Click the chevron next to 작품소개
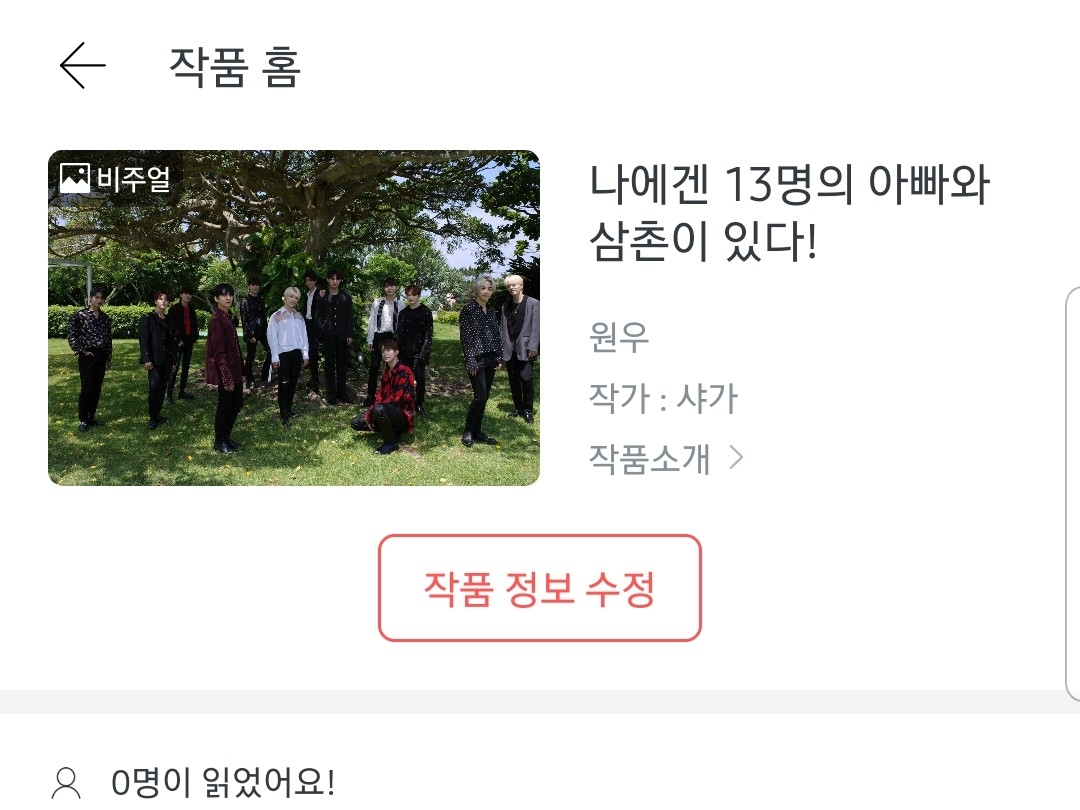The width and height of the screenshot is (1080, 810). pyautogui.click(x=736, y=457)
